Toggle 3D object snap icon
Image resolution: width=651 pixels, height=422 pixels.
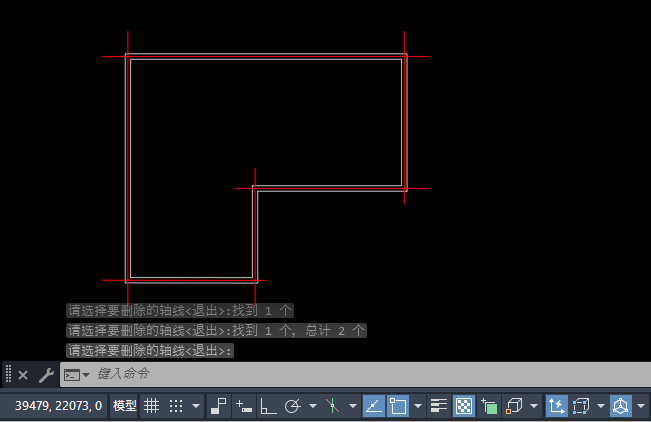click(x=514, y=406)
